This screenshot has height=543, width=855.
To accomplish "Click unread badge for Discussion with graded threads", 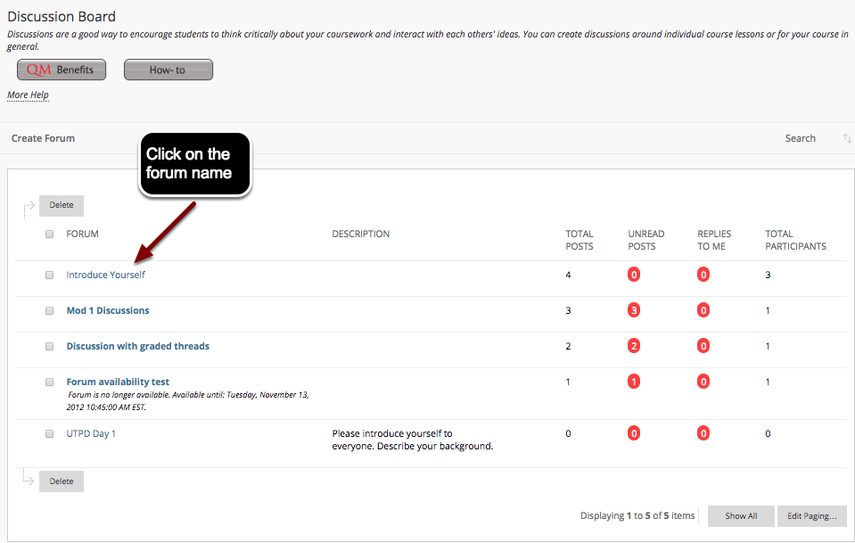I will (x=634, y=346).
